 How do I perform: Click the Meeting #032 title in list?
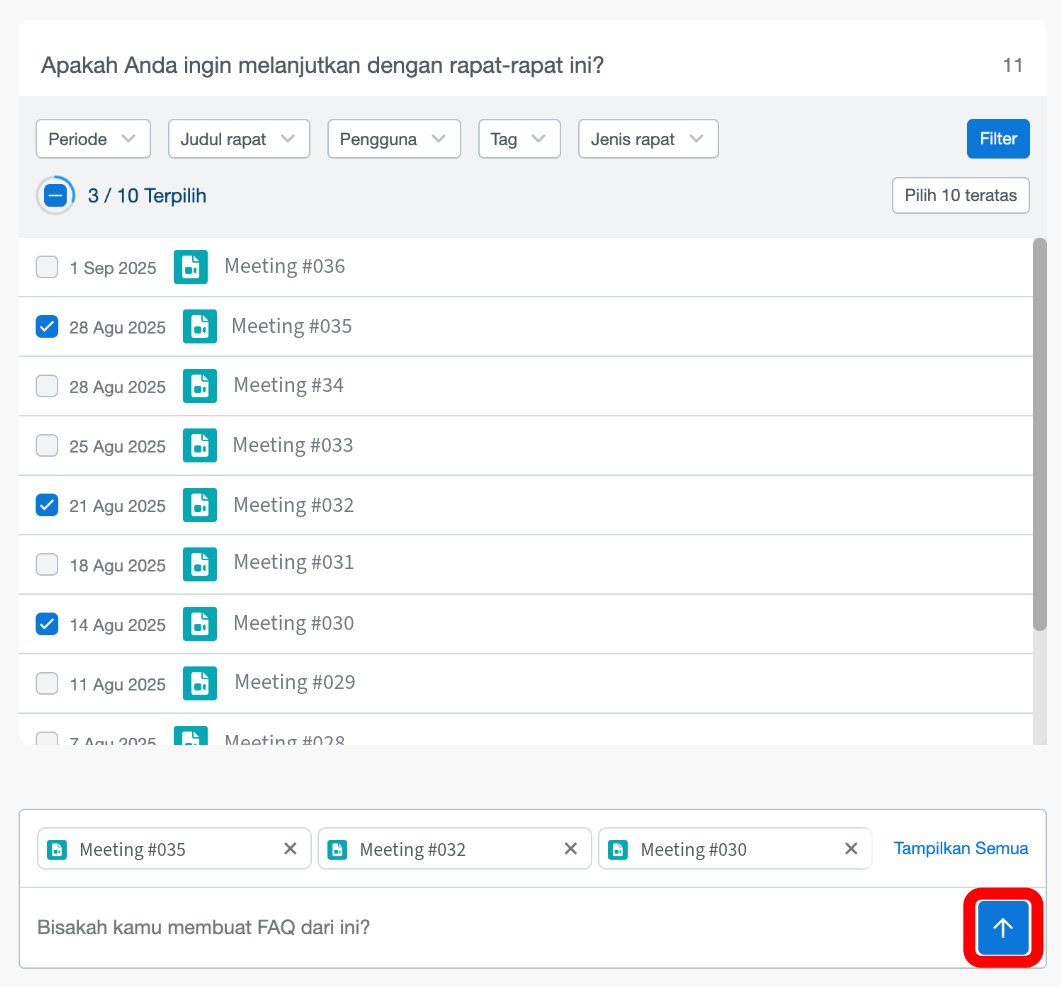(294, 505)
